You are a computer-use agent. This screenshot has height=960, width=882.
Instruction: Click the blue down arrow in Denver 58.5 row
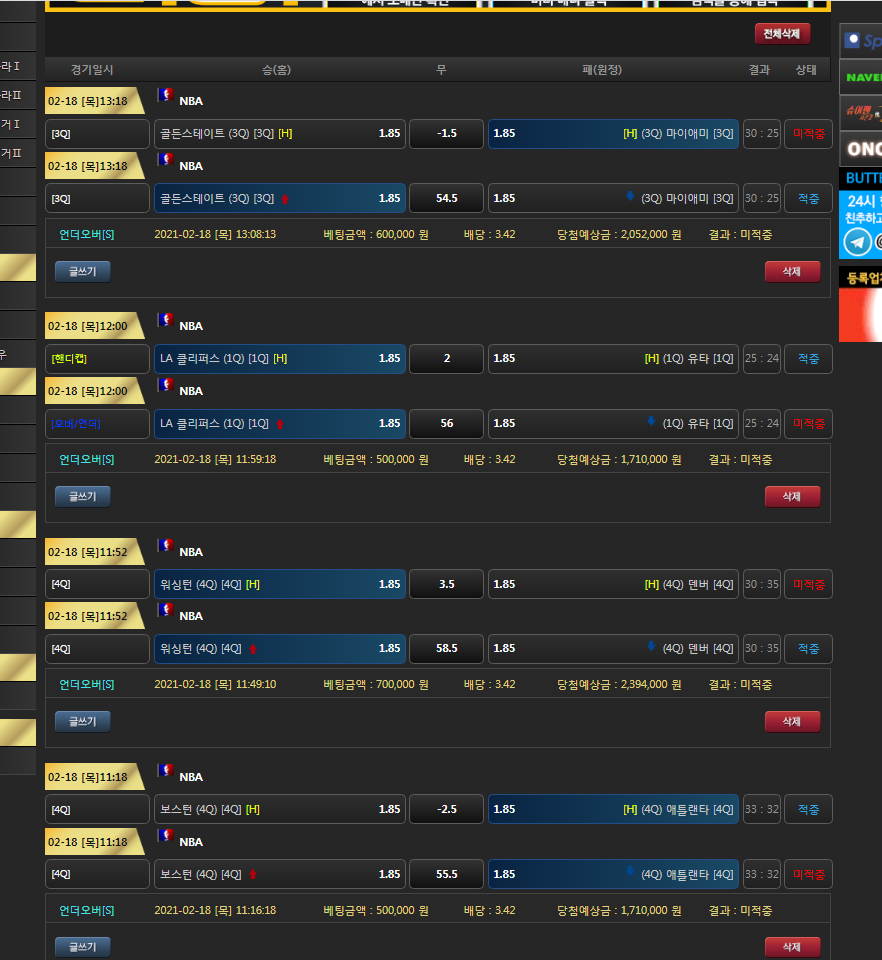click(x=651, y=648)
